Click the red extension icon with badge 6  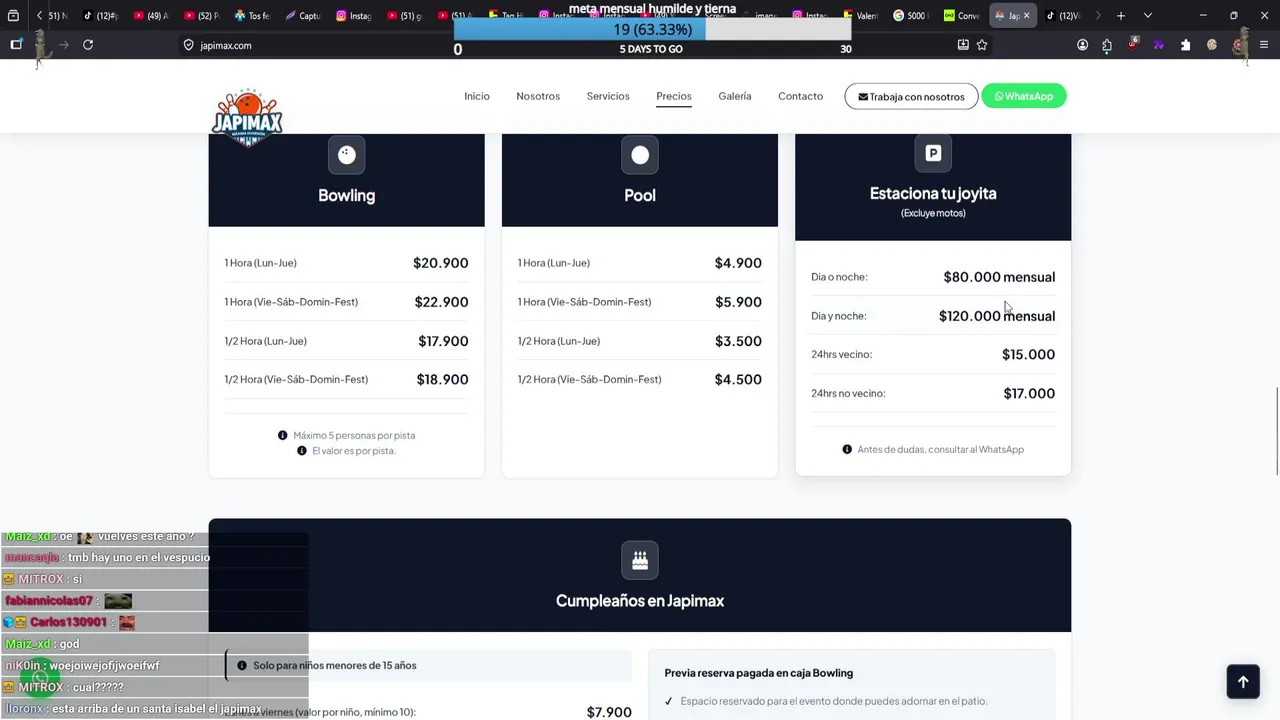click(x=1133, y=45)
